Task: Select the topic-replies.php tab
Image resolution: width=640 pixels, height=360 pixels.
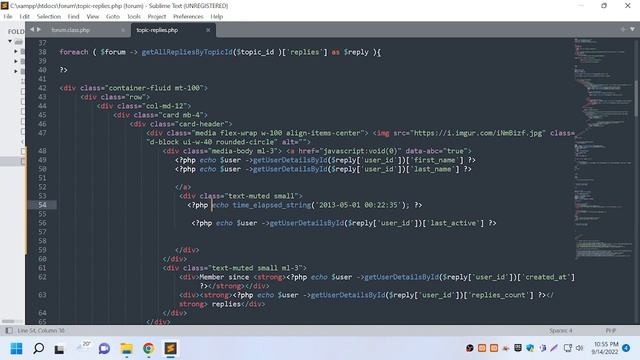Action: [157, 30]
